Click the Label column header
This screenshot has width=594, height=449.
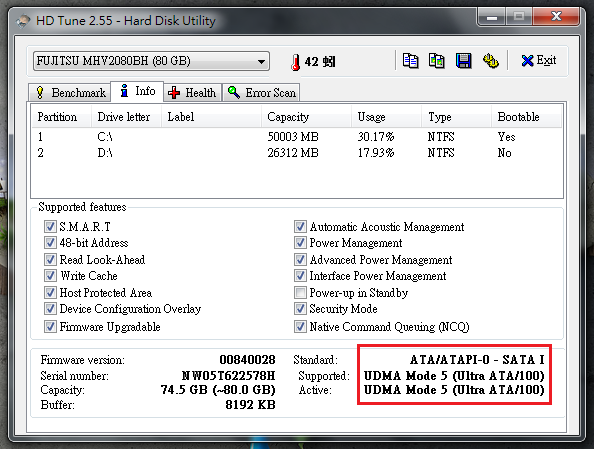[212, 117]
